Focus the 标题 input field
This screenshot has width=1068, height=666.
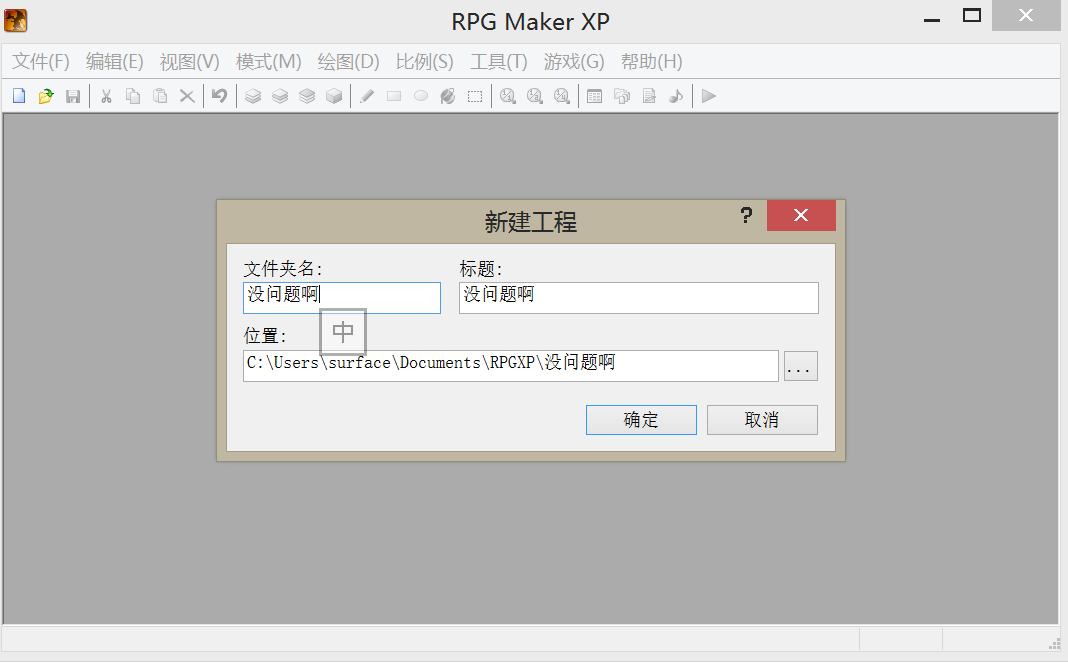(639, 298)
